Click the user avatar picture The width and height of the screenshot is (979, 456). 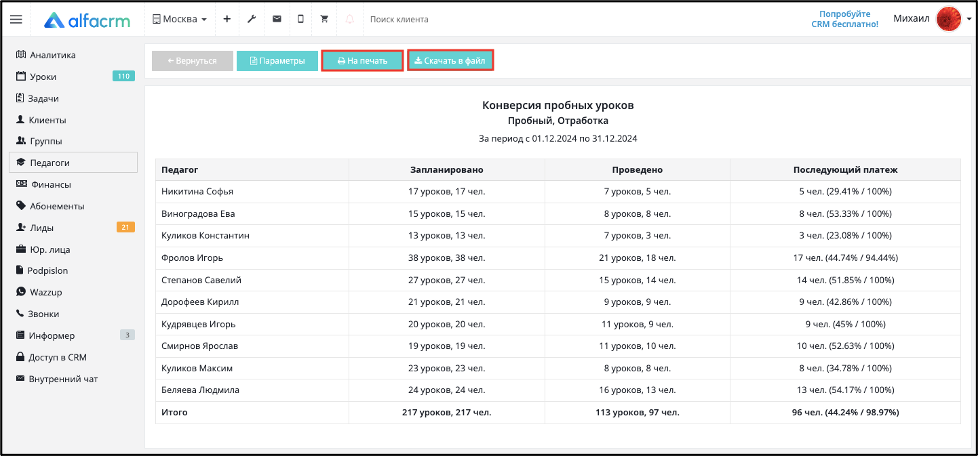click(x=949, y=19)
